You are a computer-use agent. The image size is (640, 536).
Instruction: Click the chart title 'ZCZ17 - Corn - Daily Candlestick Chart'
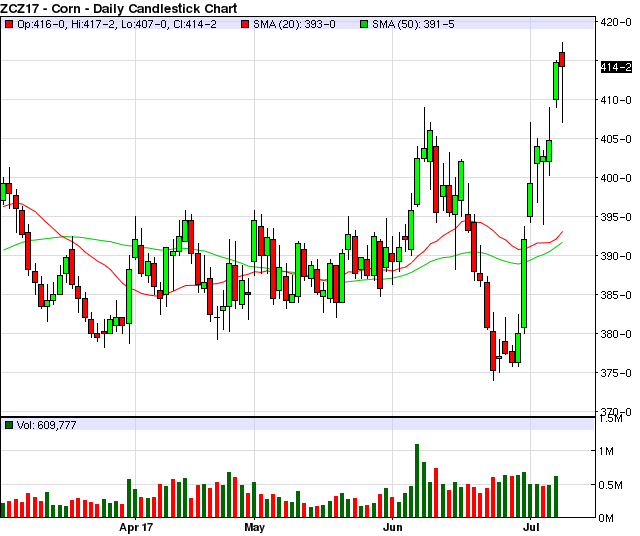click(x=119, y=8)
